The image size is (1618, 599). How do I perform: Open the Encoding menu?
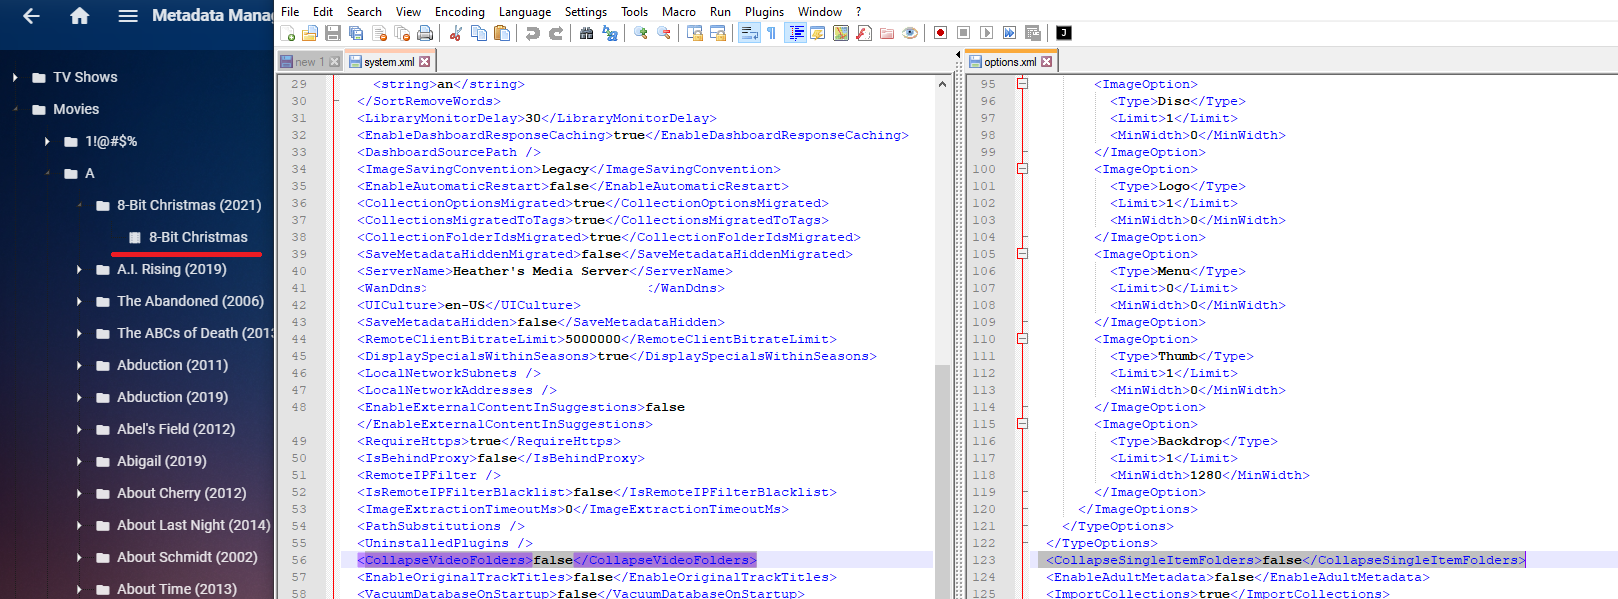click(459, 12)
